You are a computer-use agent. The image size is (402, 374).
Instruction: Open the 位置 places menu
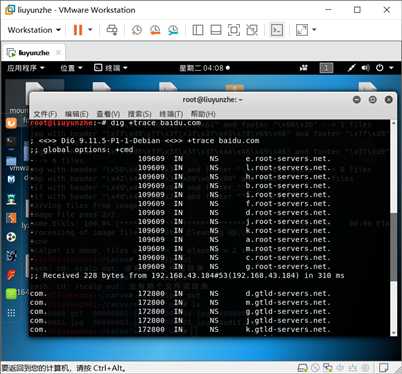coord(71,68)
